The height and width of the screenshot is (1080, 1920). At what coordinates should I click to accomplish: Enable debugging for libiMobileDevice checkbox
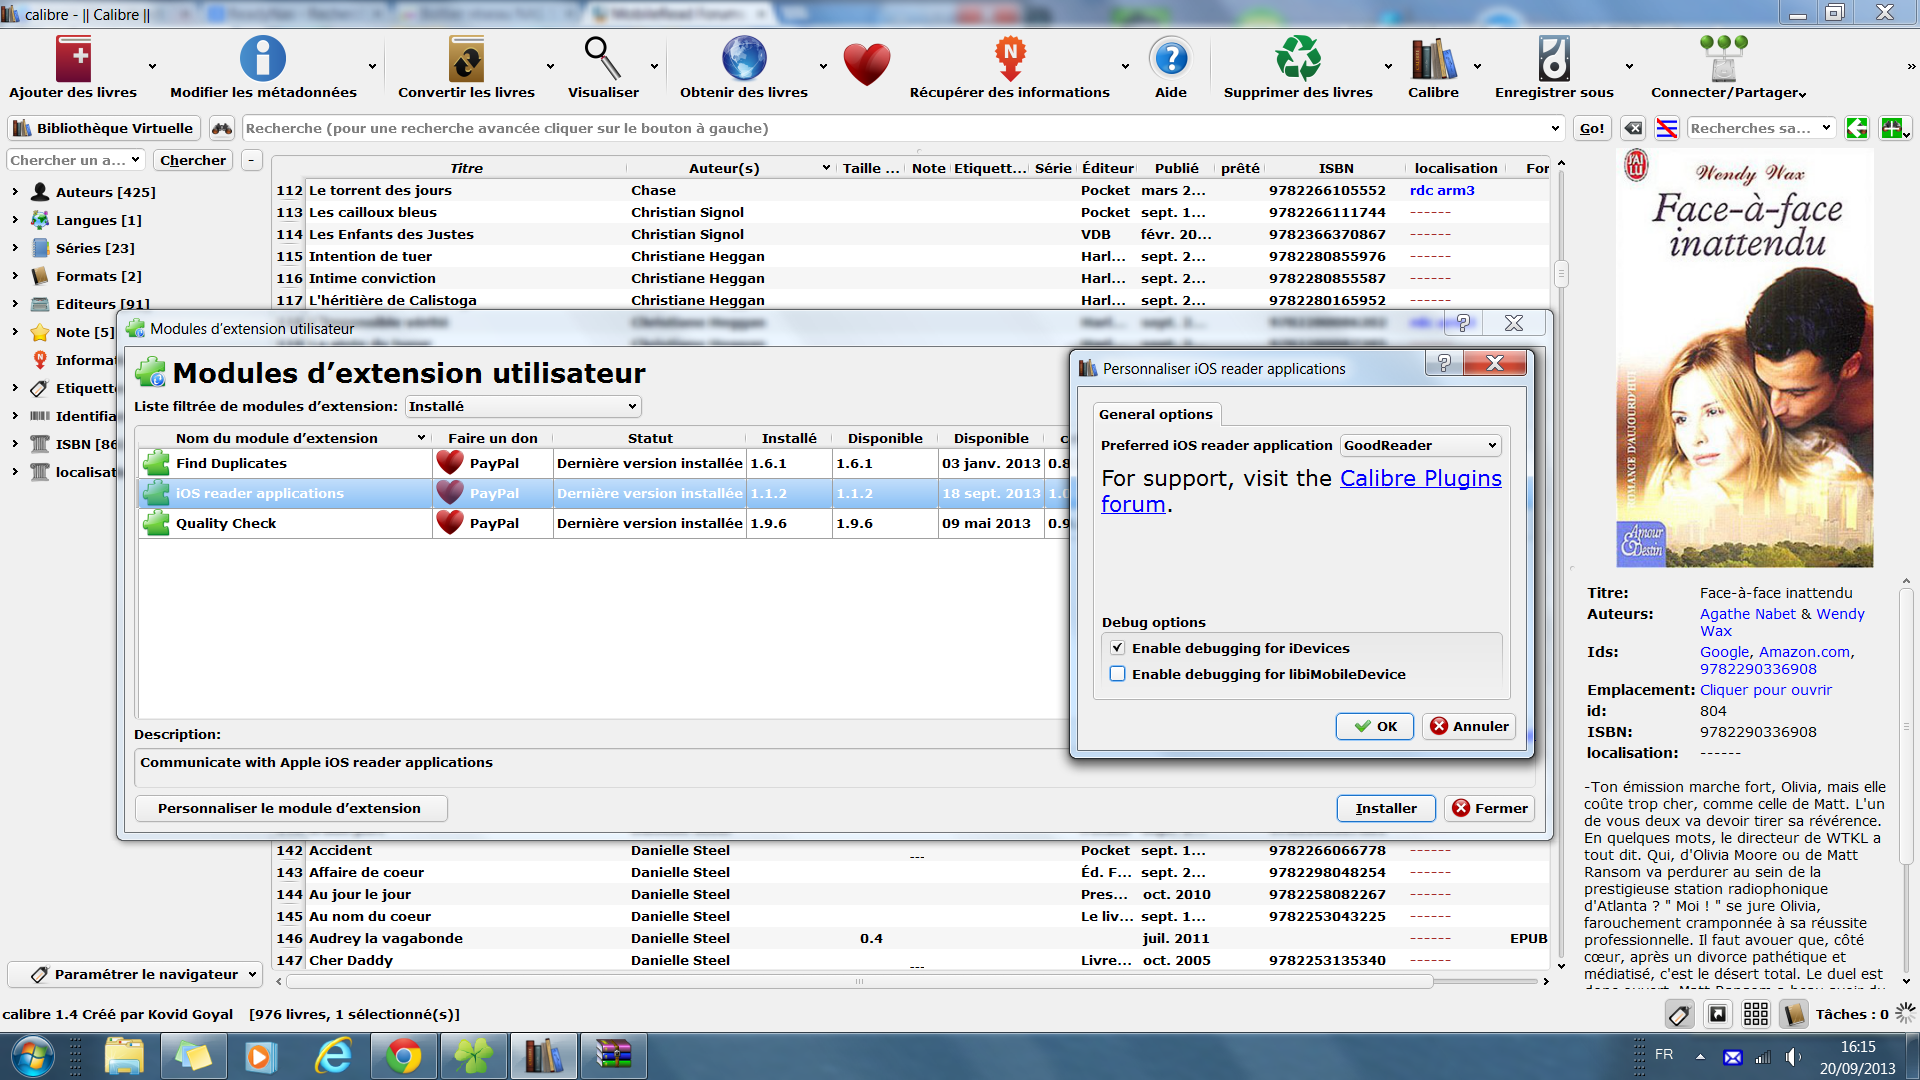click(x=1117, y=674)
